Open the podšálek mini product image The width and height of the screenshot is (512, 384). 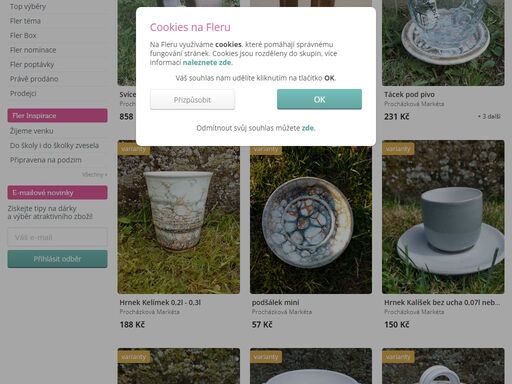click(311, 217)
